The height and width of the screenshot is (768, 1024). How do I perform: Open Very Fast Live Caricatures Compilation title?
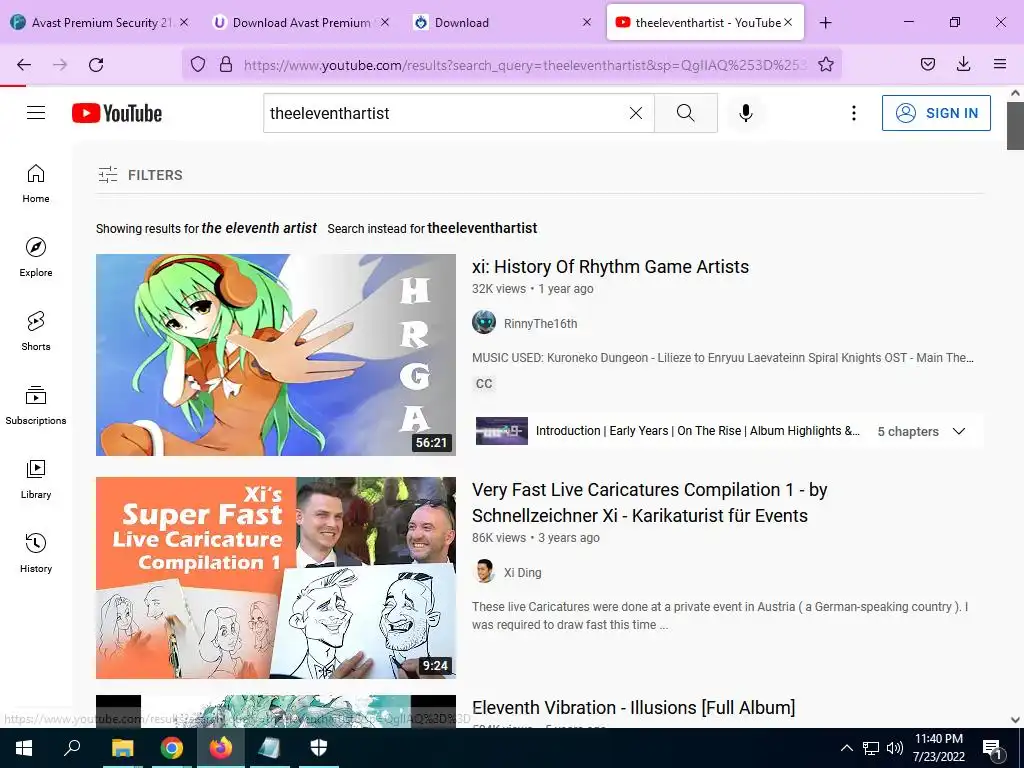coord(650,502)
